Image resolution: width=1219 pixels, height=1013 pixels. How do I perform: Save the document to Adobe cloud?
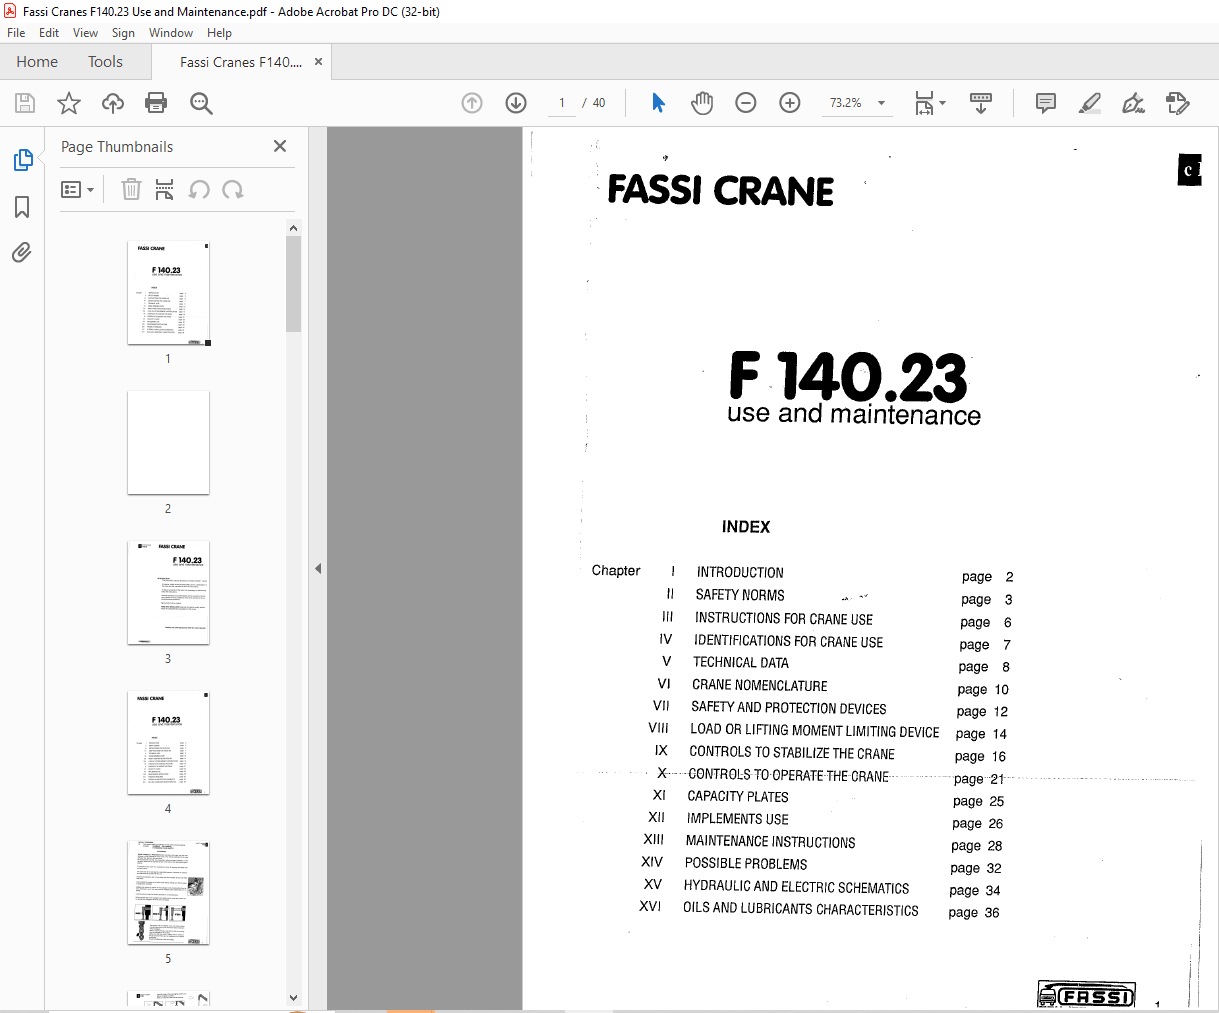click(112, 103)
